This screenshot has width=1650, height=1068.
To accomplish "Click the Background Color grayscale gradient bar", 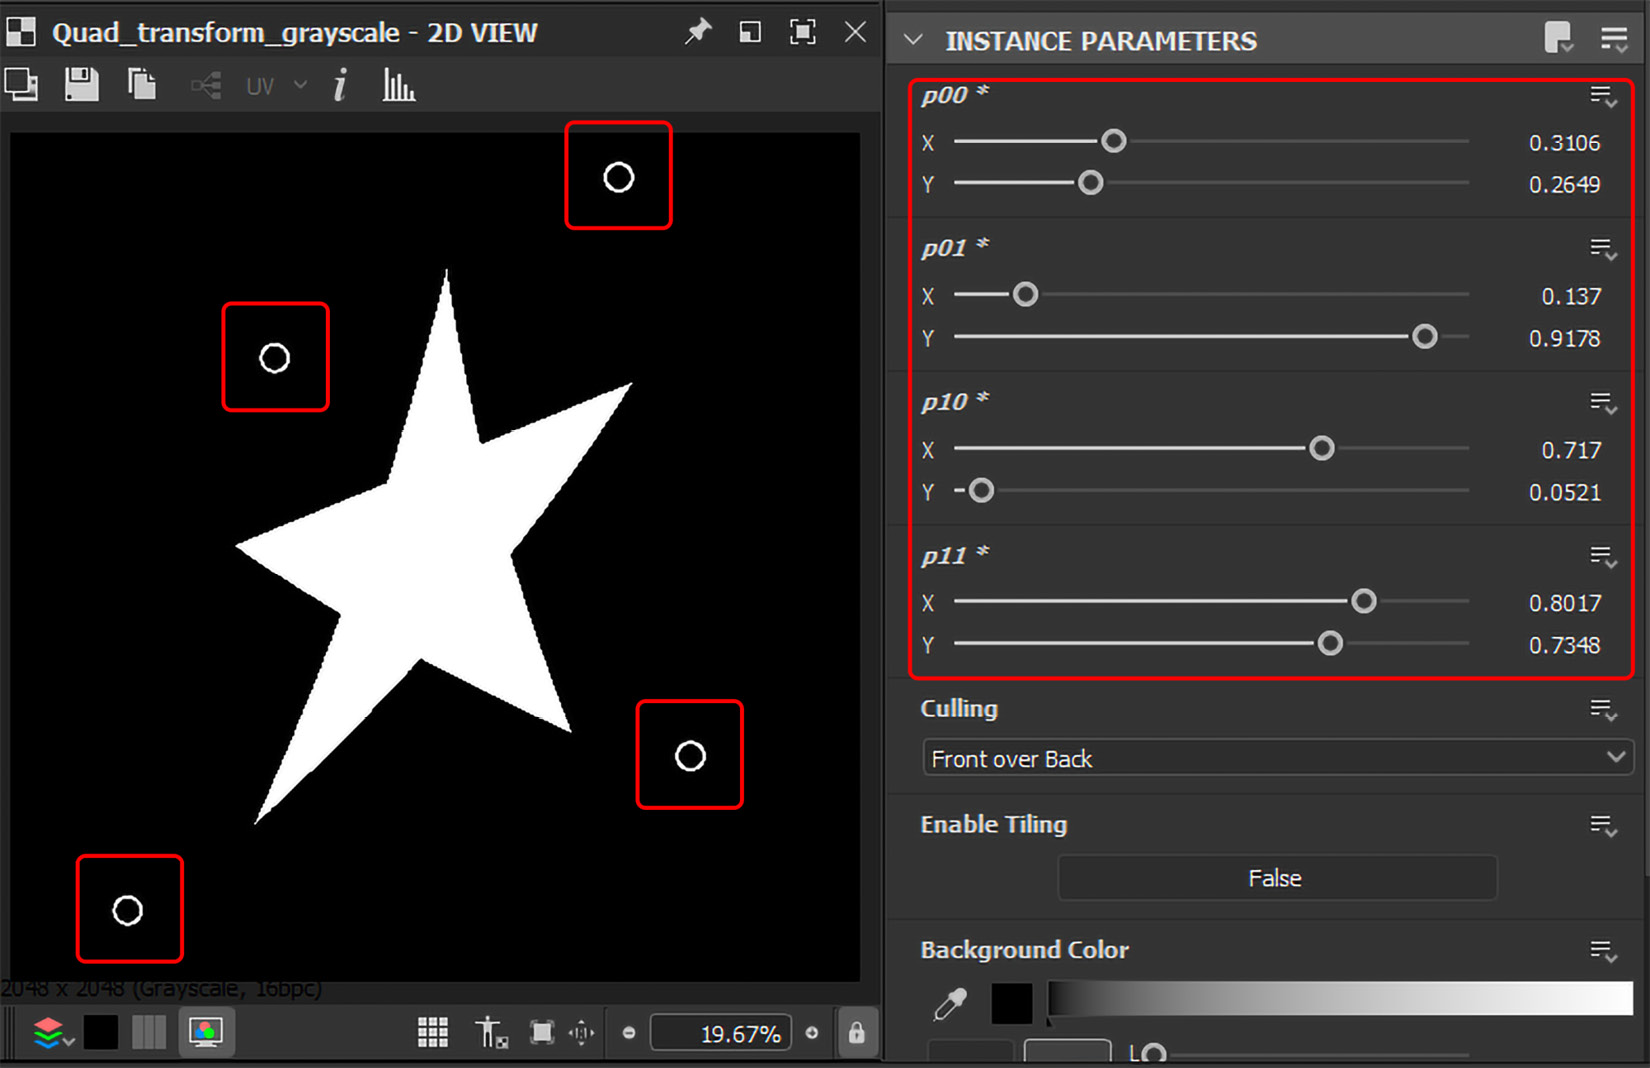I will tap(1340, 999).
